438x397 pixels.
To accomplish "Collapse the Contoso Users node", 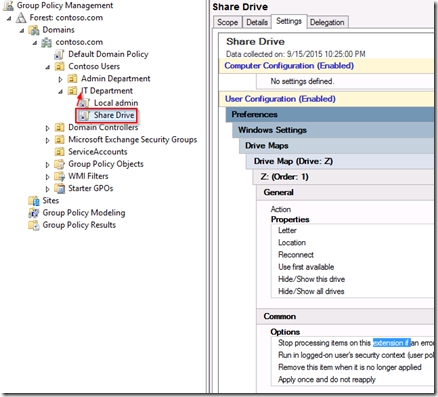I will point(48,67).
